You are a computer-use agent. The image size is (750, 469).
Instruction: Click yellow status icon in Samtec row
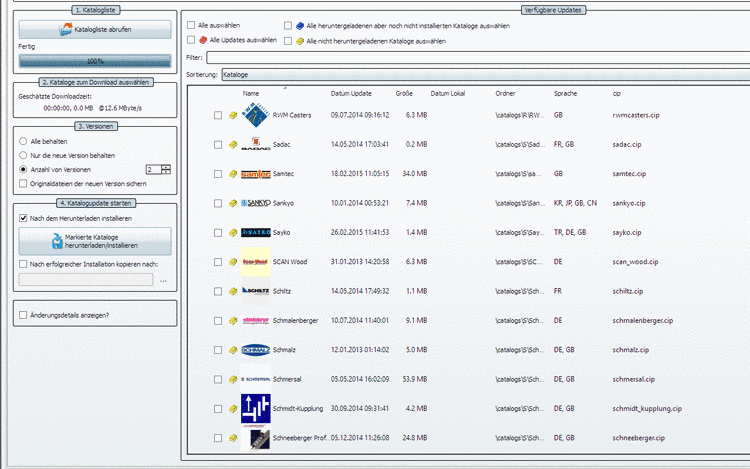coord(233,174)
